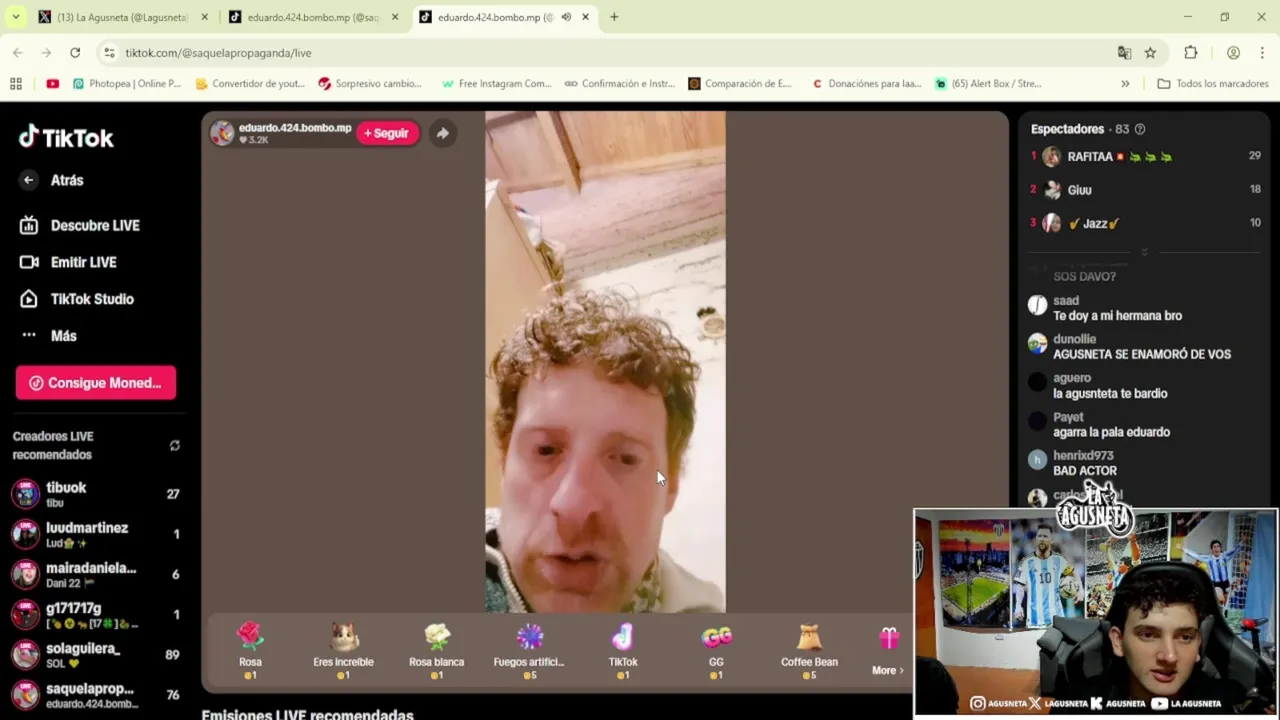Show more bookmarks chevron
Screen dimensions: 1280x720
point(1125,84)
